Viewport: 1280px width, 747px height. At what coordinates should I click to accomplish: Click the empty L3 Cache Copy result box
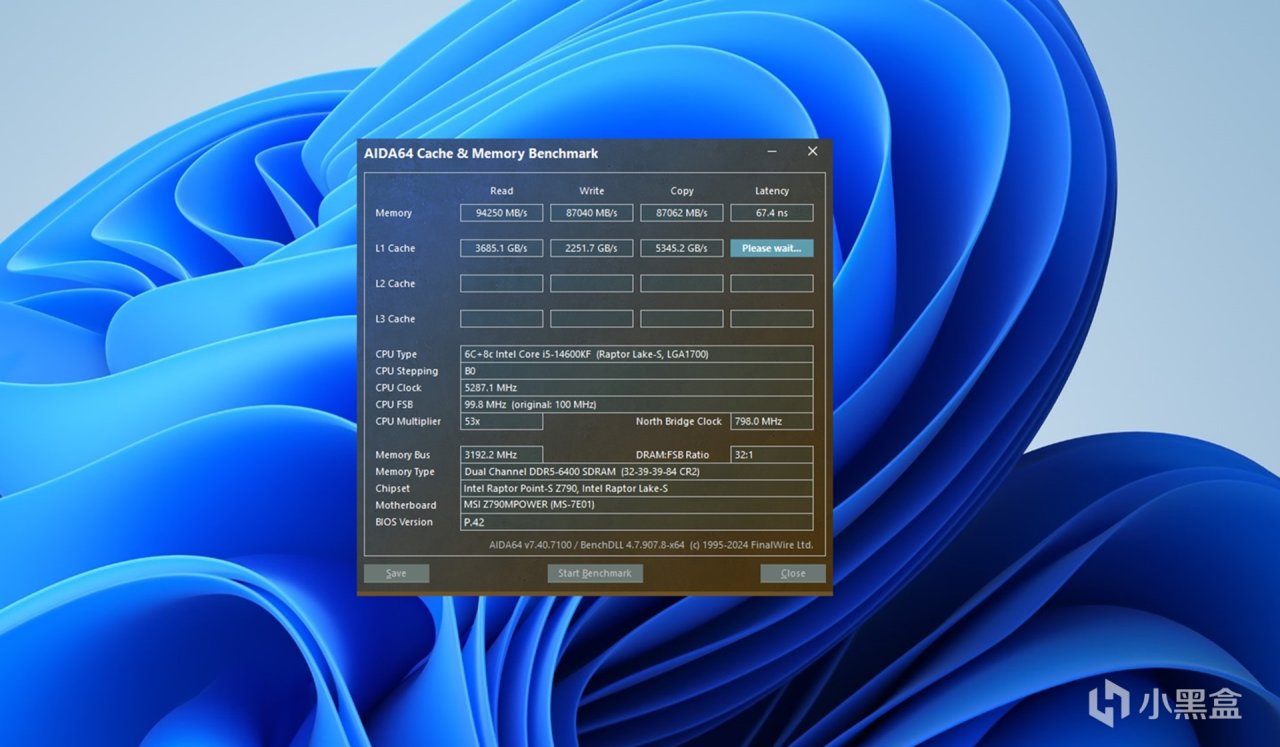point(682,319)
